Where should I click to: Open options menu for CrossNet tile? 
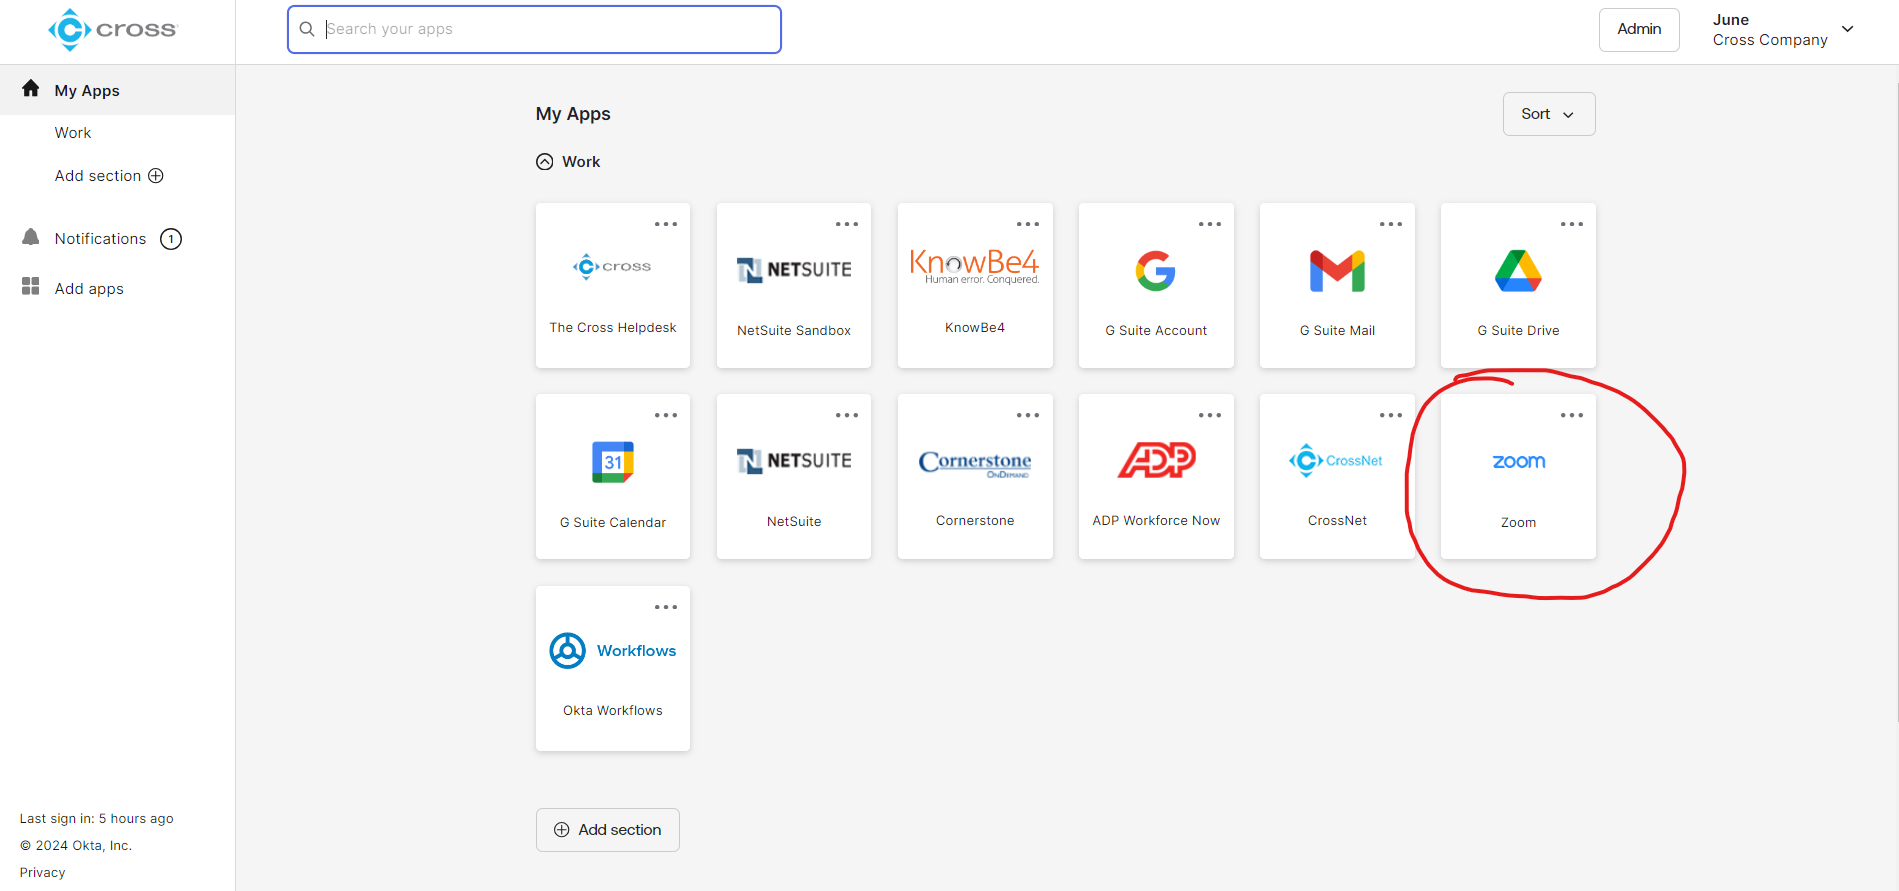pos(1391,415)
